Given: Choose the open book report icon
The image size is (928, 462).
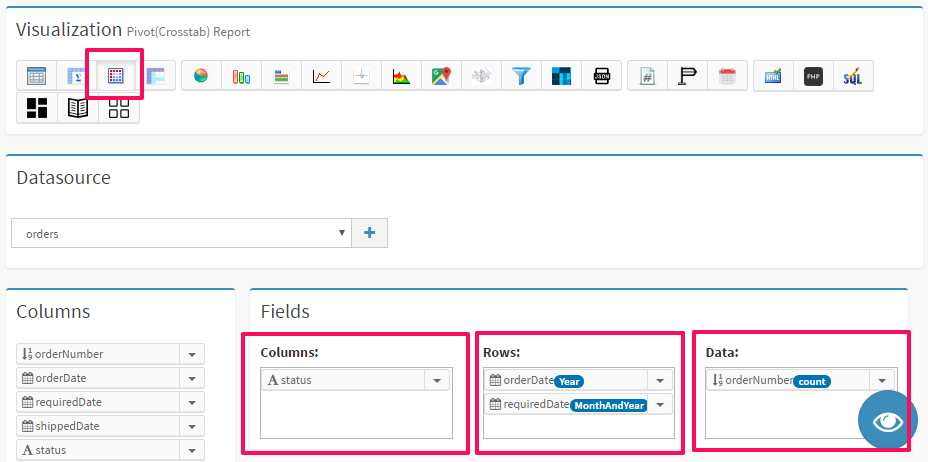Looking at the screenshot, I should coord(78,108).
